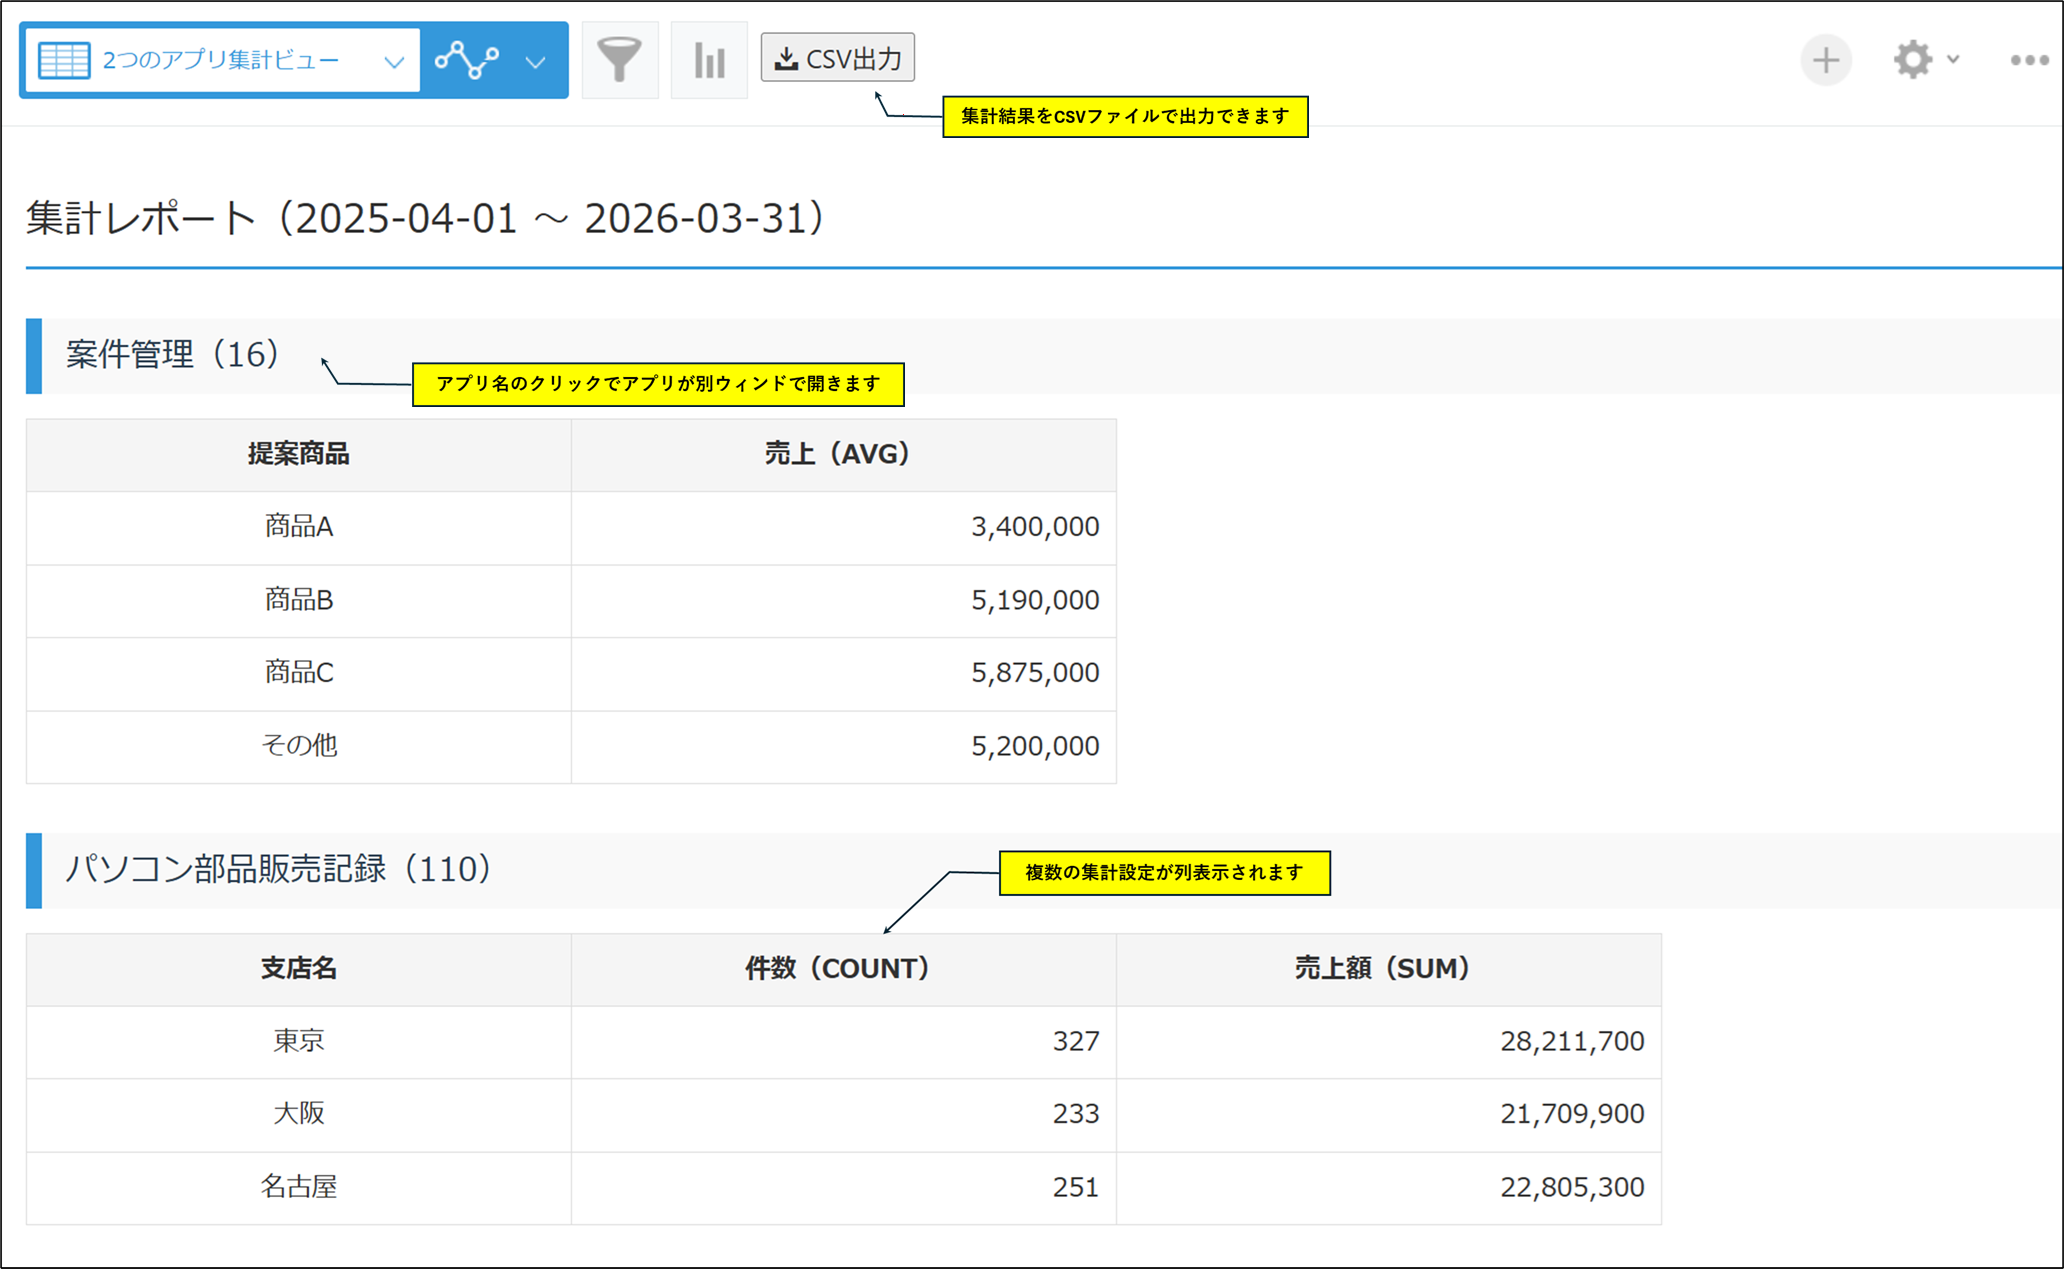Add a record with plus icon
Image resolution: width=2064 pixels, height=1269 pixels.
(1826, 60)
